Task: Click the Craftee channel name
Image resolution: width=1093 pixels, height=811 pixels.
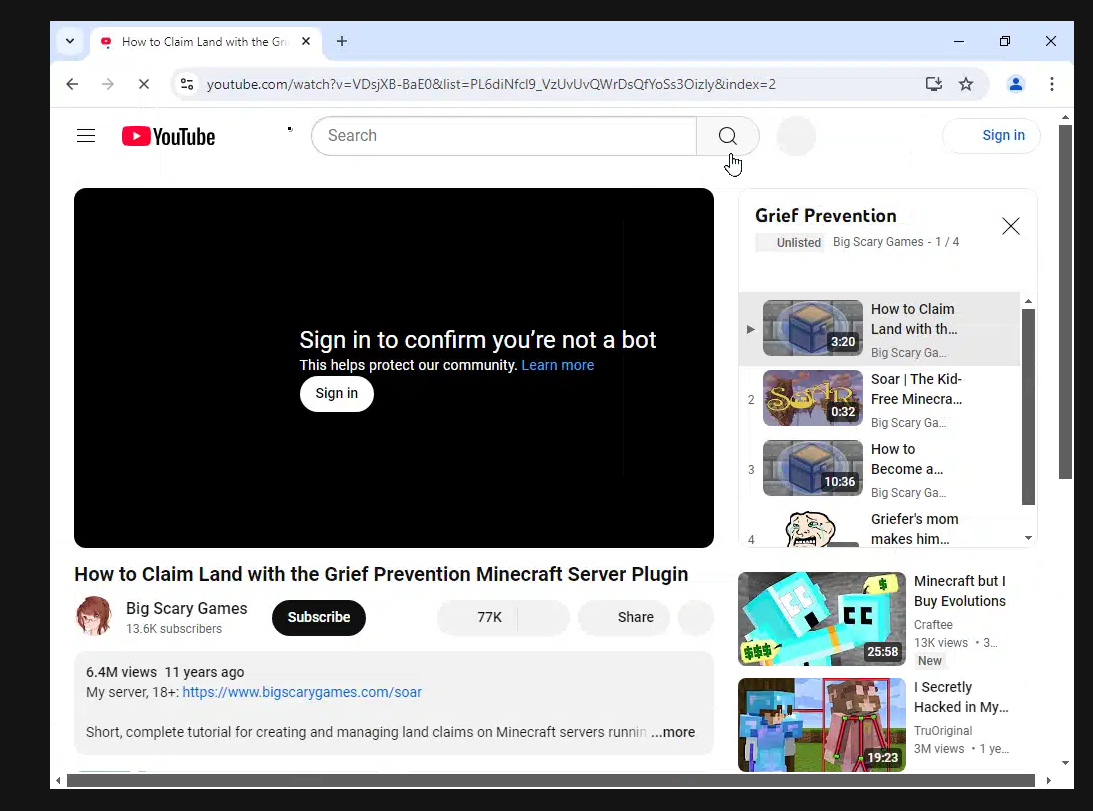Action: 933,625
